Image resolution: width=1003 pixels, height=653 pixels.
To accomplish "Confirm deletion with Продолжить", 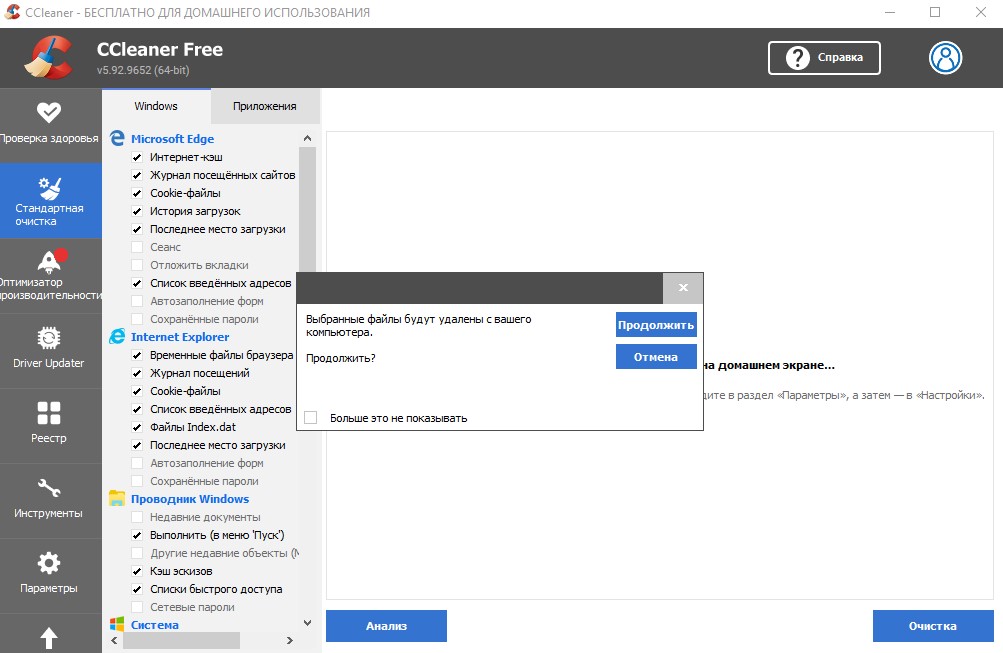I will point(655,324).
